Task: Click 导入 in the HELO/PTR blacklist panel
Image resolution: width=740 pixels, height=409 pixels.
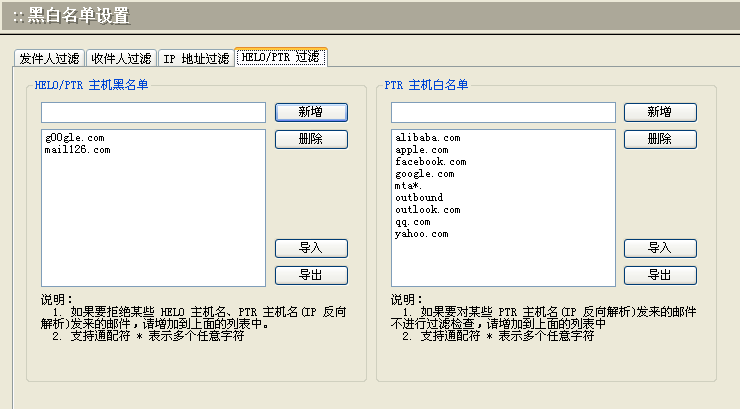Action: (x=311, y=248)
